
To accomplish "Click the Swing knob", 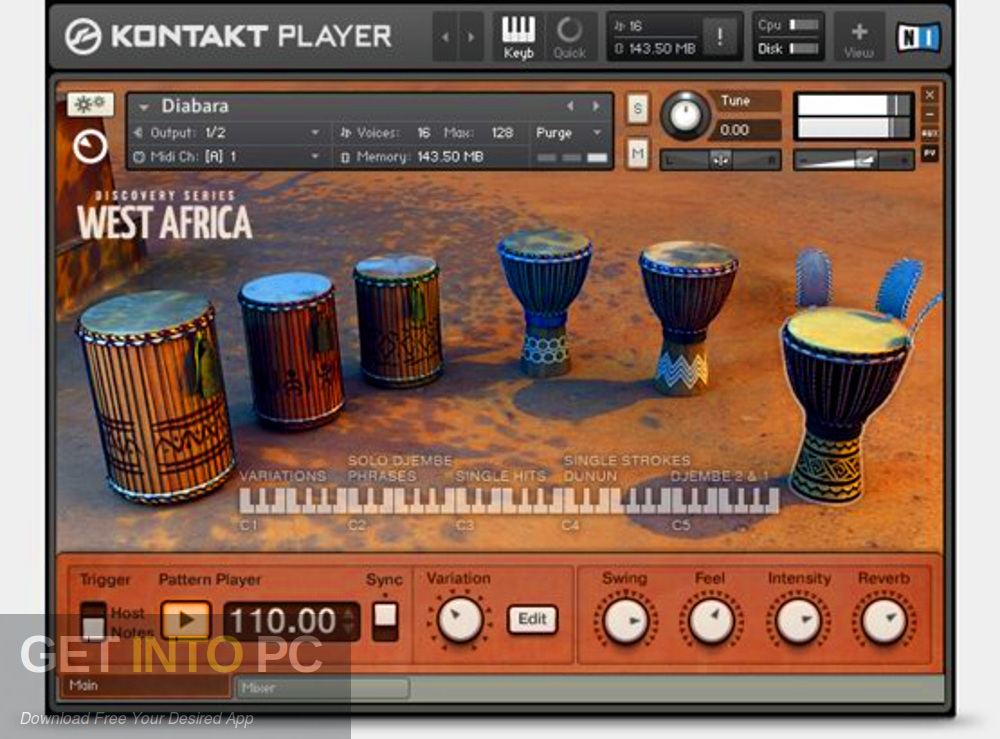I will 626,620.
